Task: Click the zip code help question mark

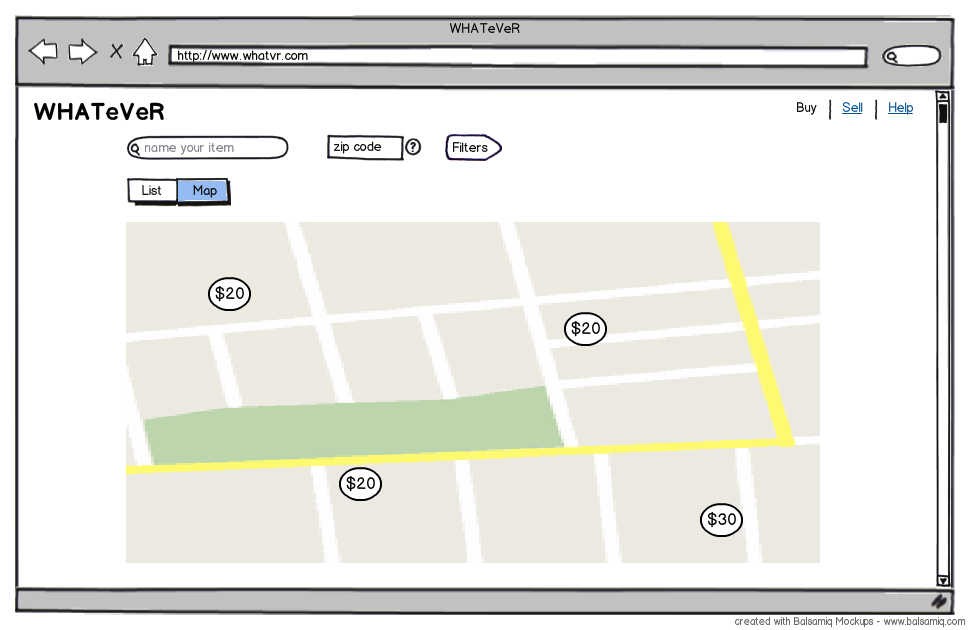Action: point(412,147)
